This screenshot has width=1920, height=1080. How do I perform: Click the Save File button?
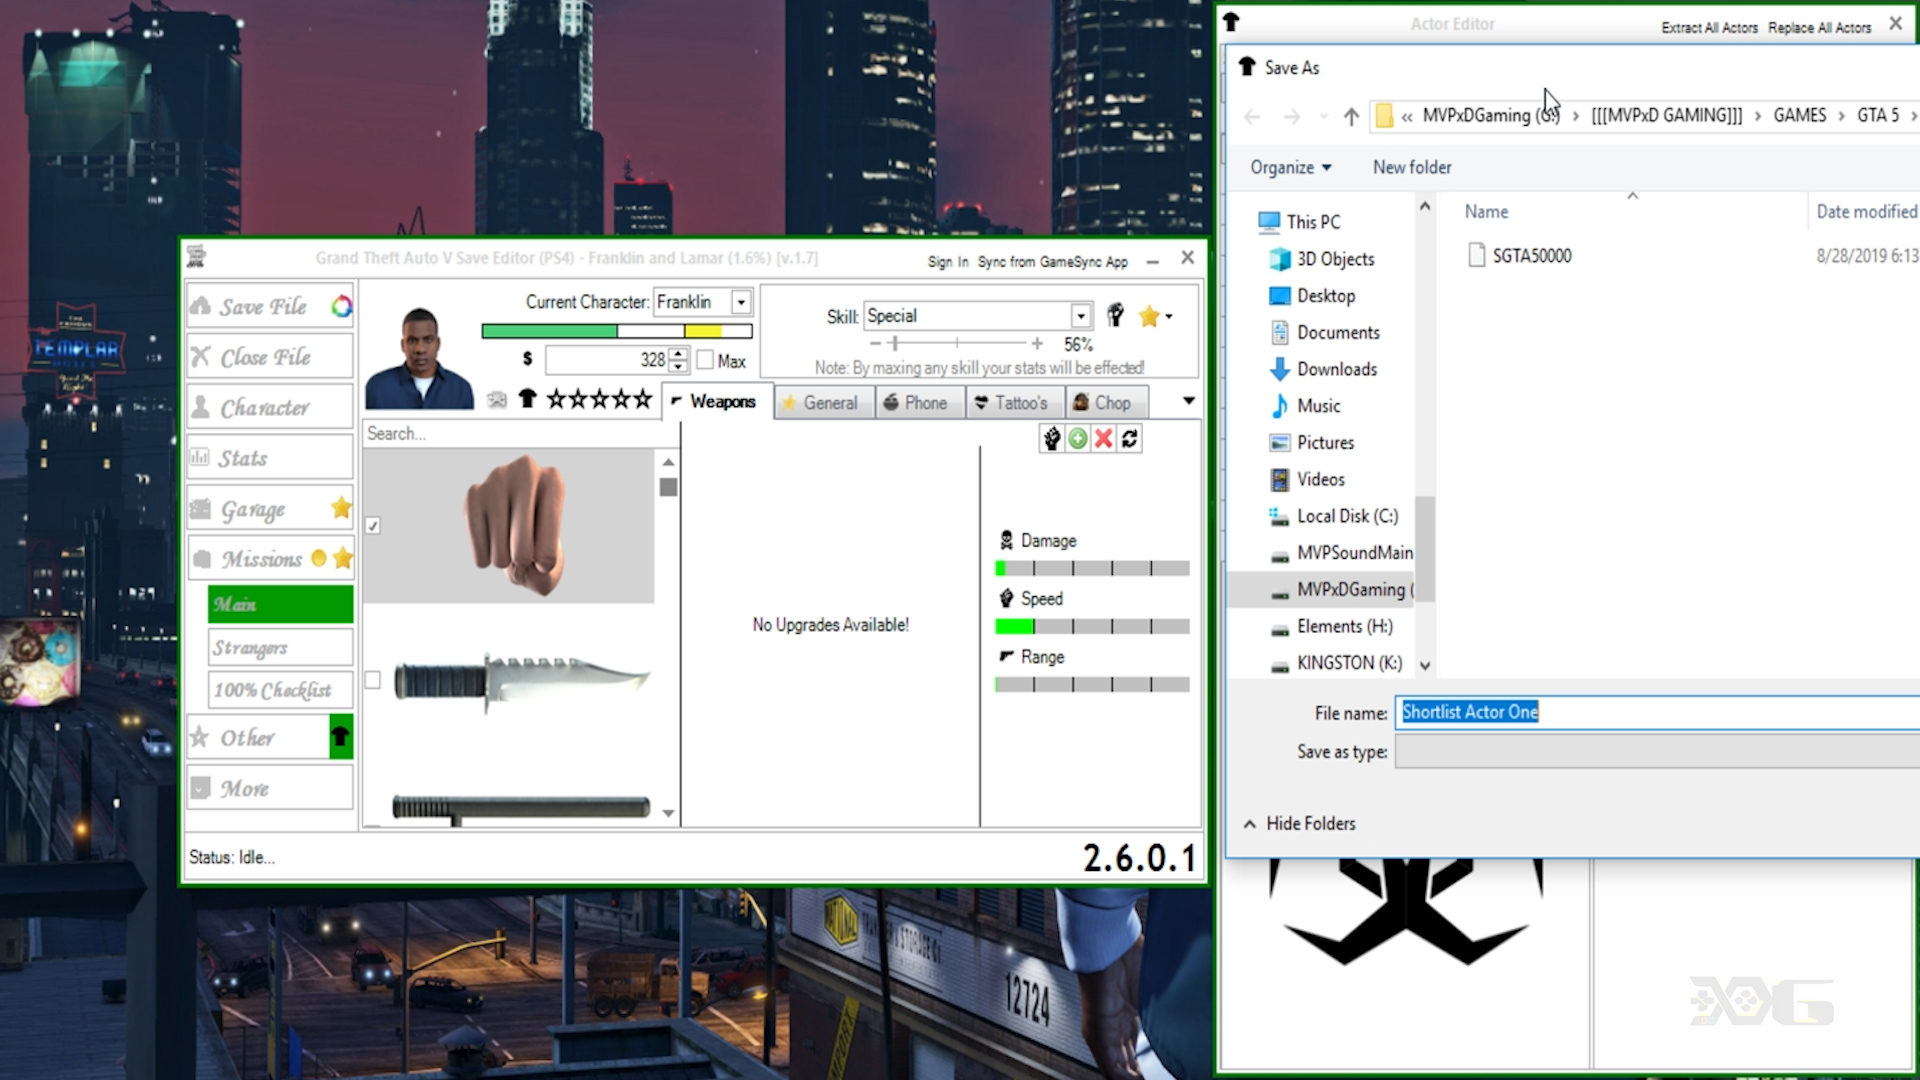(270, 306)
